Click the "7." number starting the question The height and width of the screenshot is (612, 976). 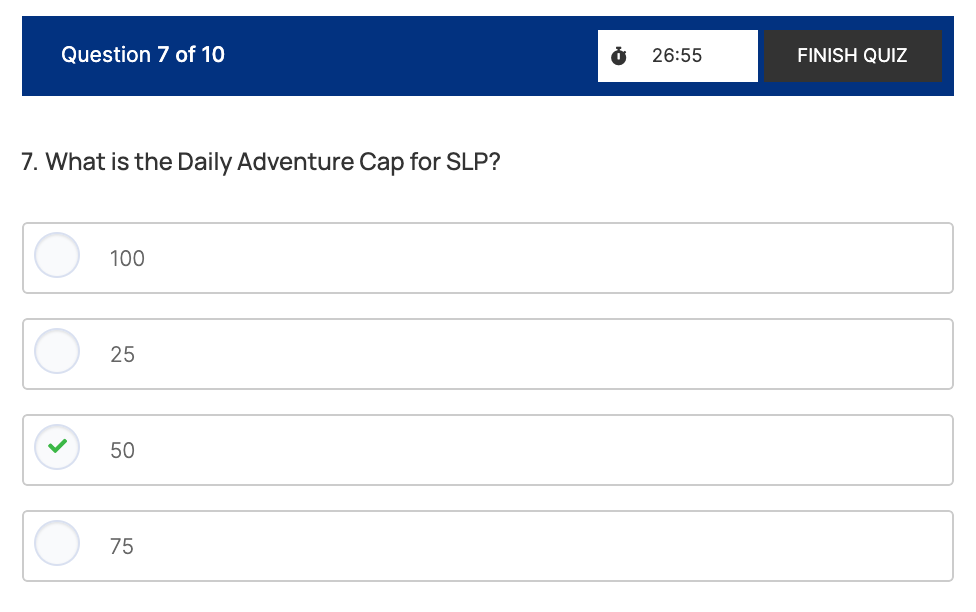(30, 162)
